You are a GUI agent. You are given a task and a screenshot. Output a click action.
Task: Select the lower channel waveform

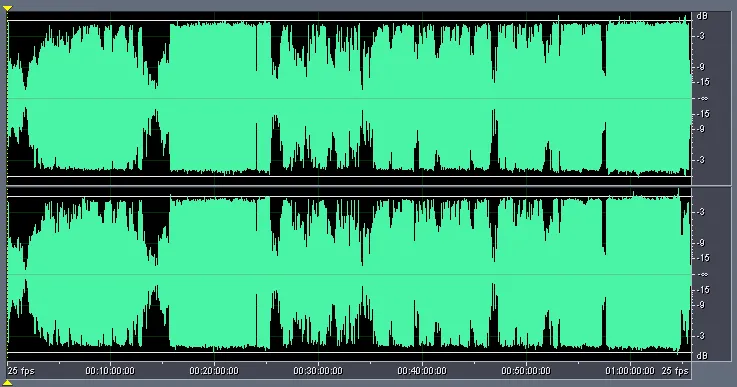tap(349, 275)
